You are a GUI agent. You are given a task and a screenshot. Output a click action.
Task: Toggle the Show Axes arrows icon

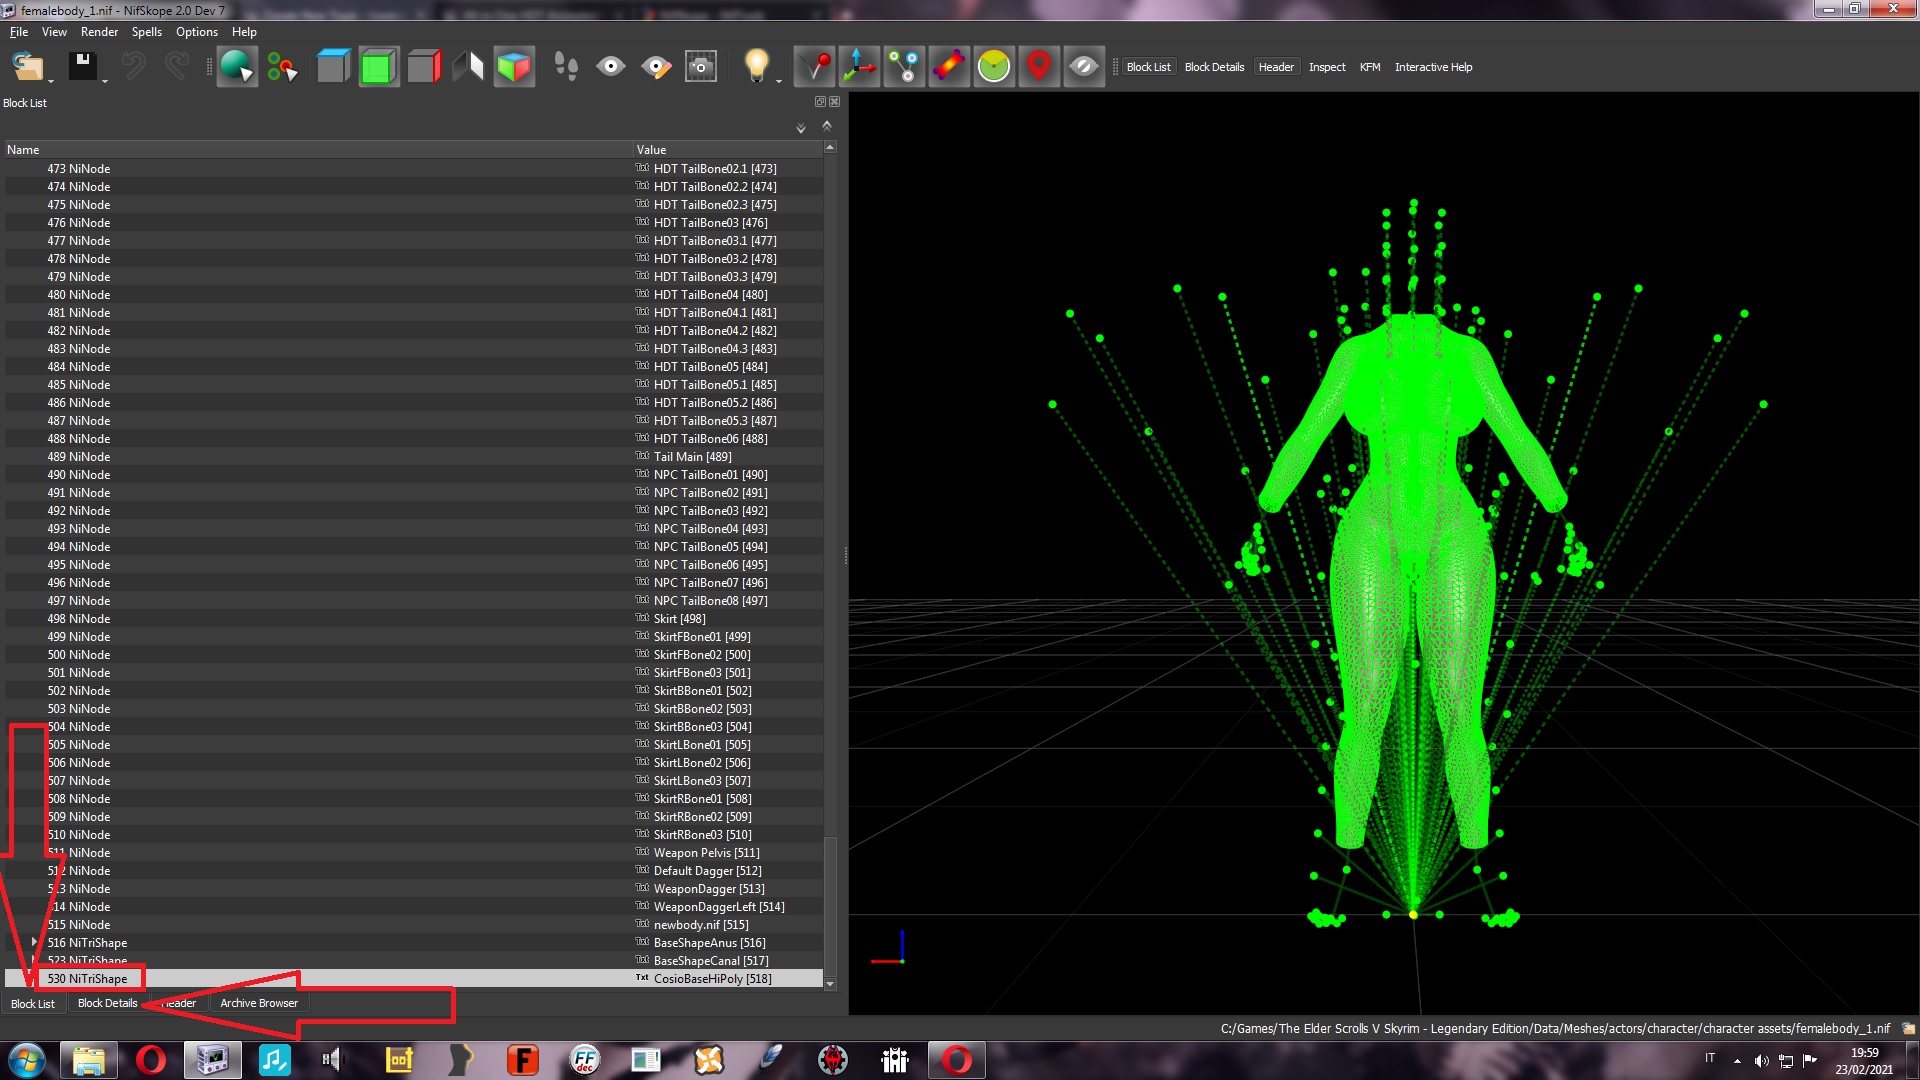[859, 67]
